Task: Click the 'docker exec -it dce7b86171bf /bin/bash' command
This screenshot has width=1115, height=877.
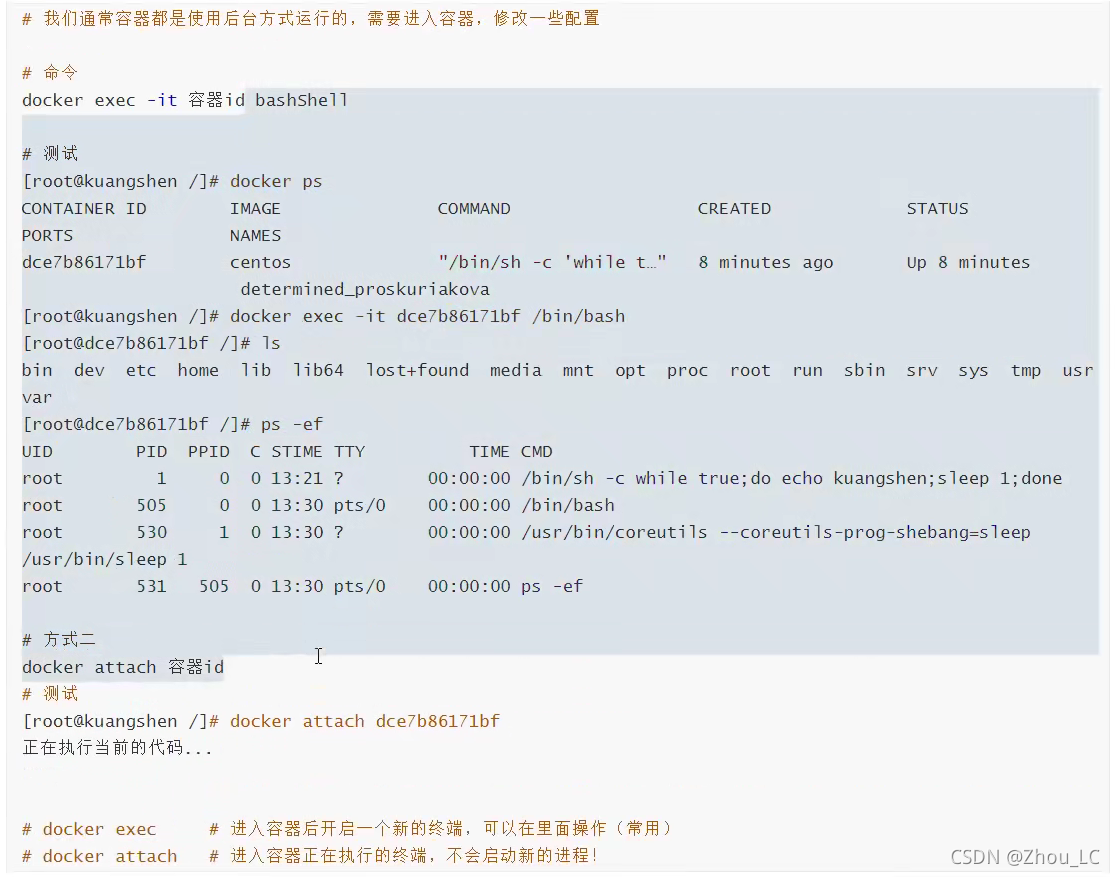Action: tap(427, 317)
